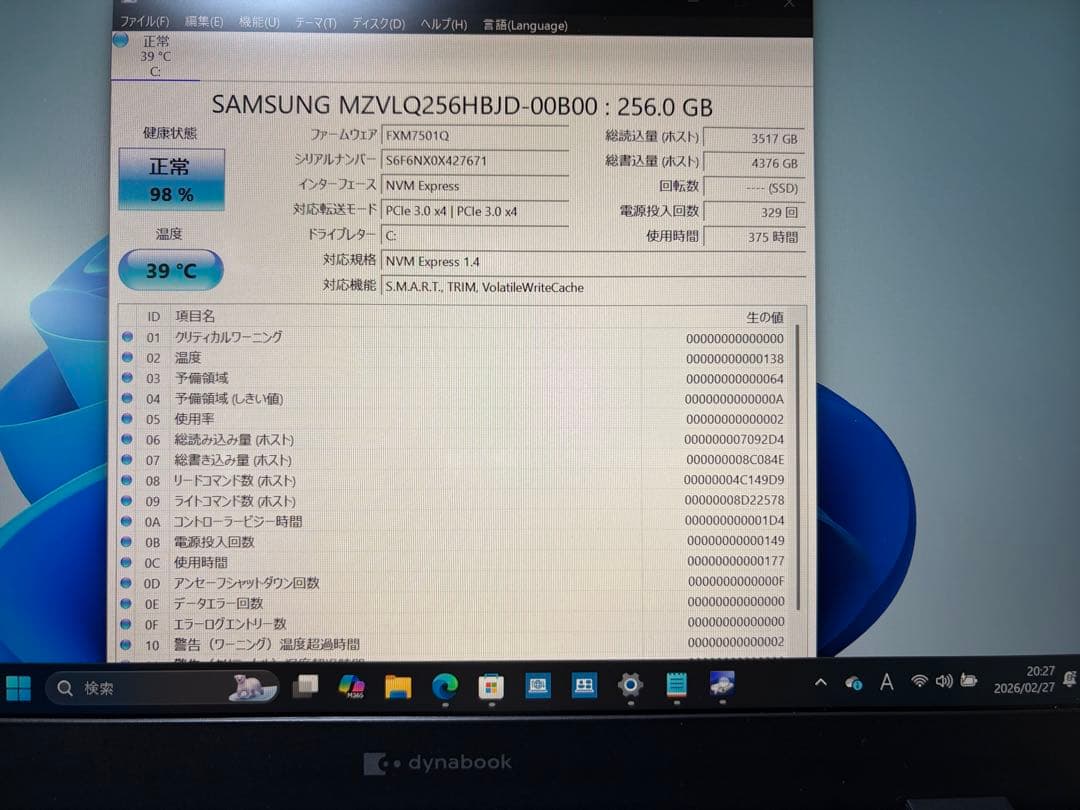Open File Explorer from the taskbar
This screenshot has width=1080, height=810.
pos(397,686)
